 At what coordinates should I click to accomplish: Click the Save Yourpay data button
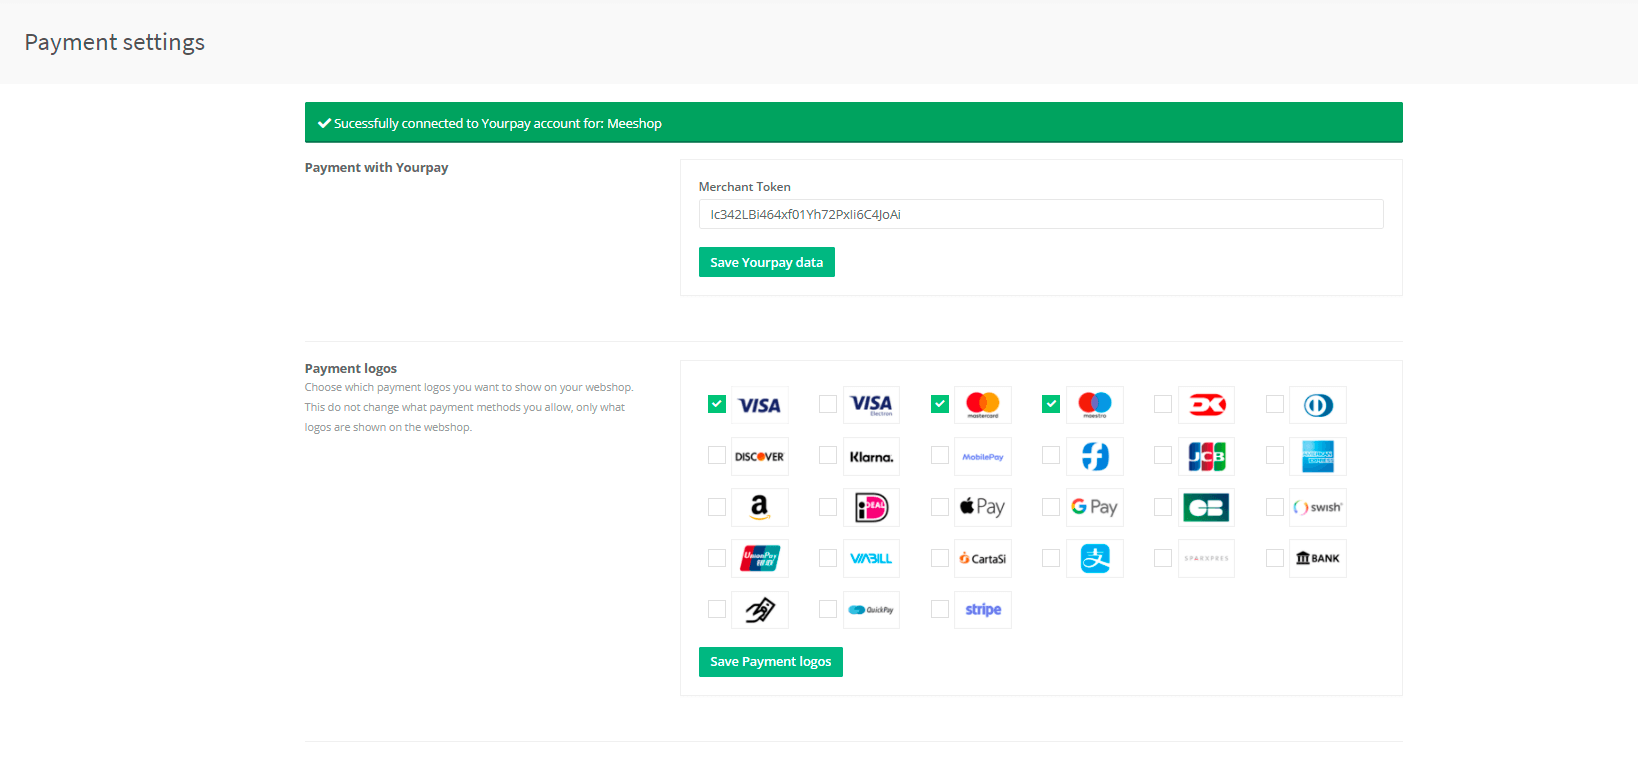[x=767, y=262]
